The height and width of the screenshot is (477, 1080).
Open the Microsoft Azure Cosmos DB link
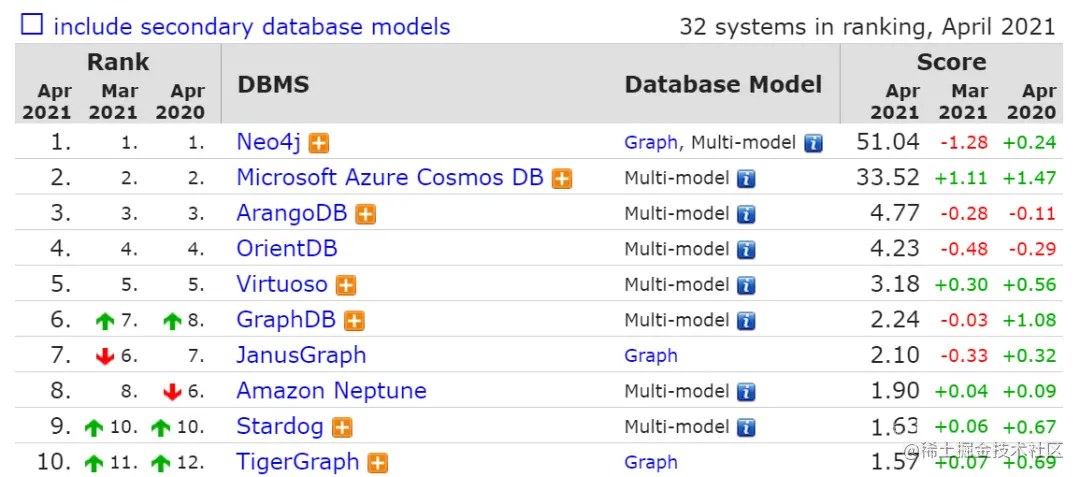click(x=389, y=178)
